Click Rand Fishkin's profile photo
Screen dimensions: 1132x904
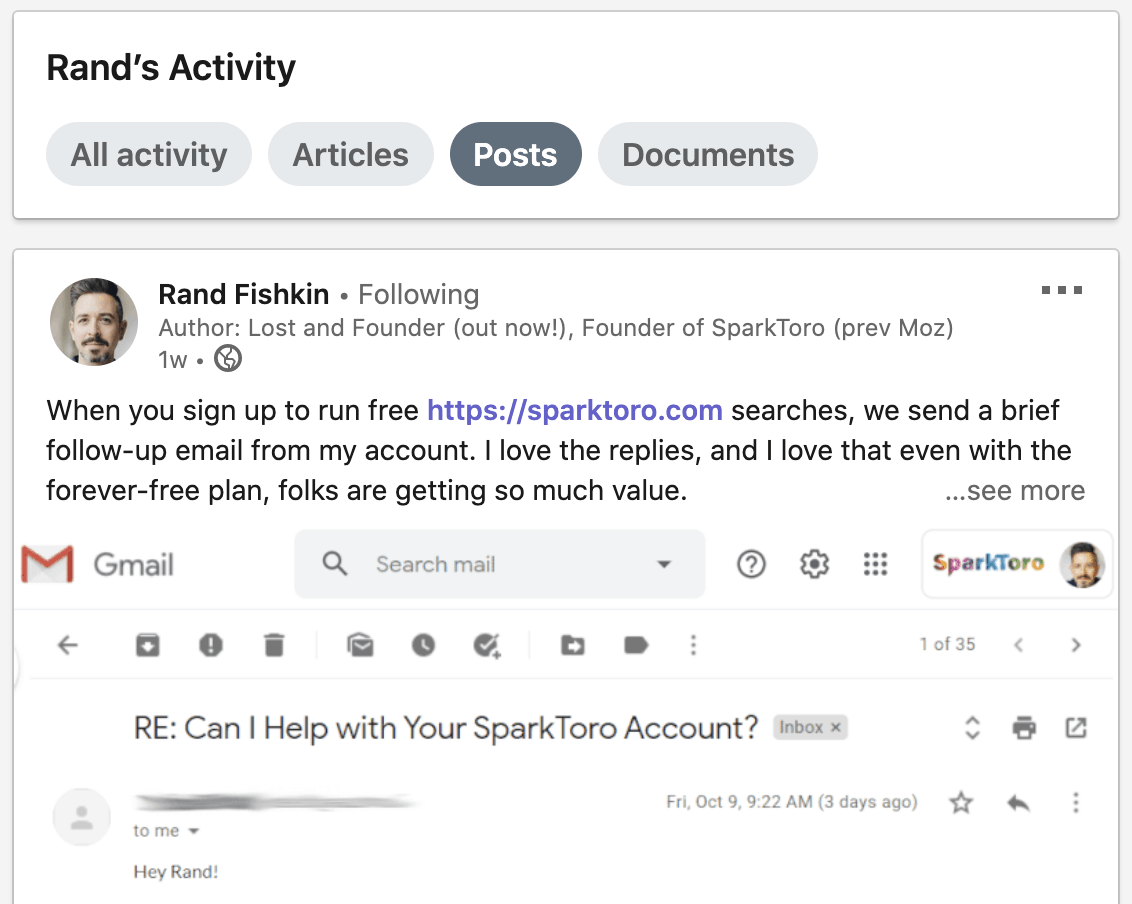pyautogui.click(x=94, y=321)
